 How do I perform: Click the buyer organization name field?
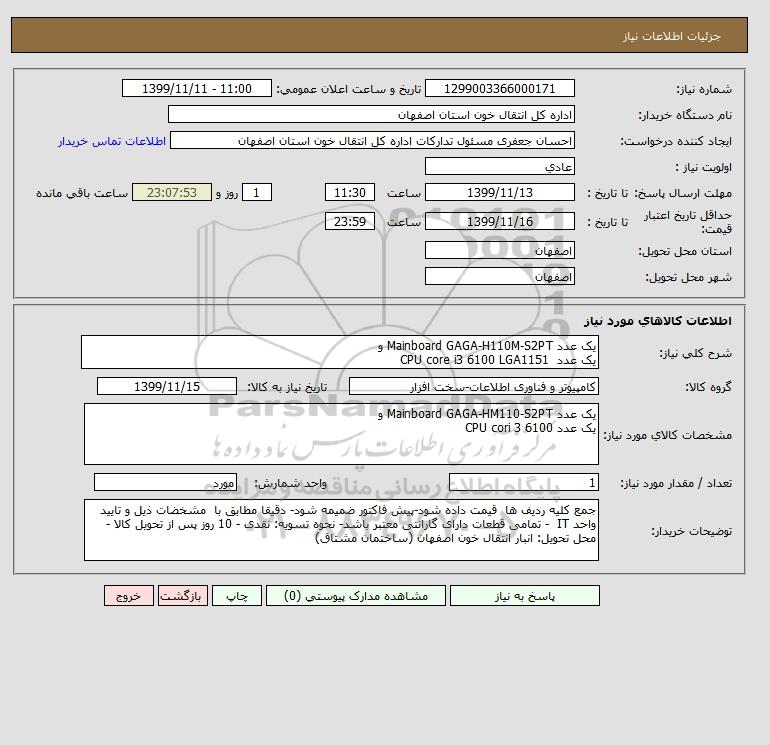pyautogui.click(x=371, y=114)
